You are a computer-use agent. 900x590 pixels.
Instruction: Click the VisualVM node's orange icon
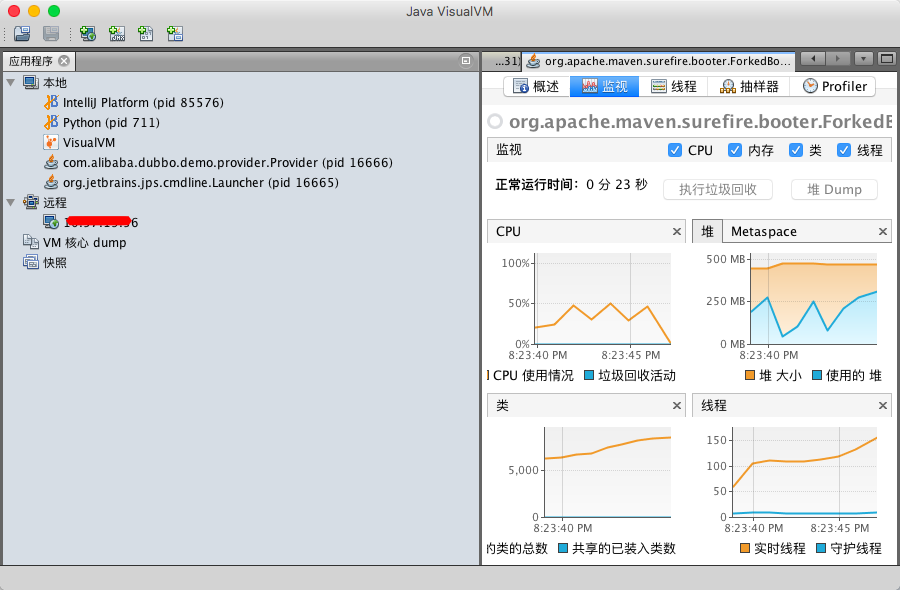(51, 142)
